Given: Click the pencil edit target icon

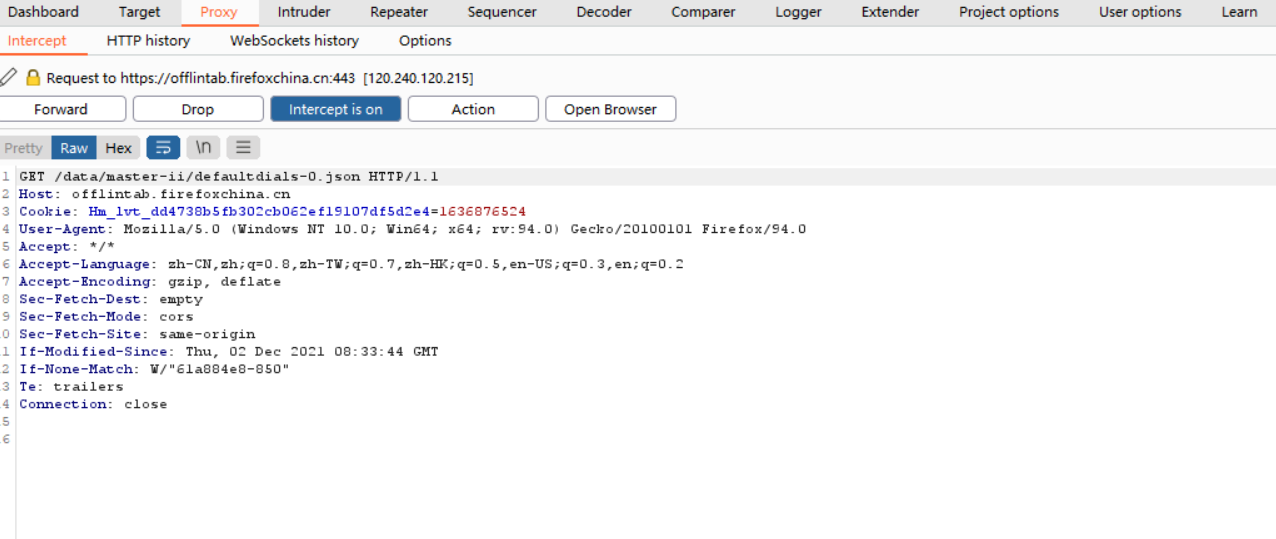Looking at the screenshot, I should coord(9,77).
